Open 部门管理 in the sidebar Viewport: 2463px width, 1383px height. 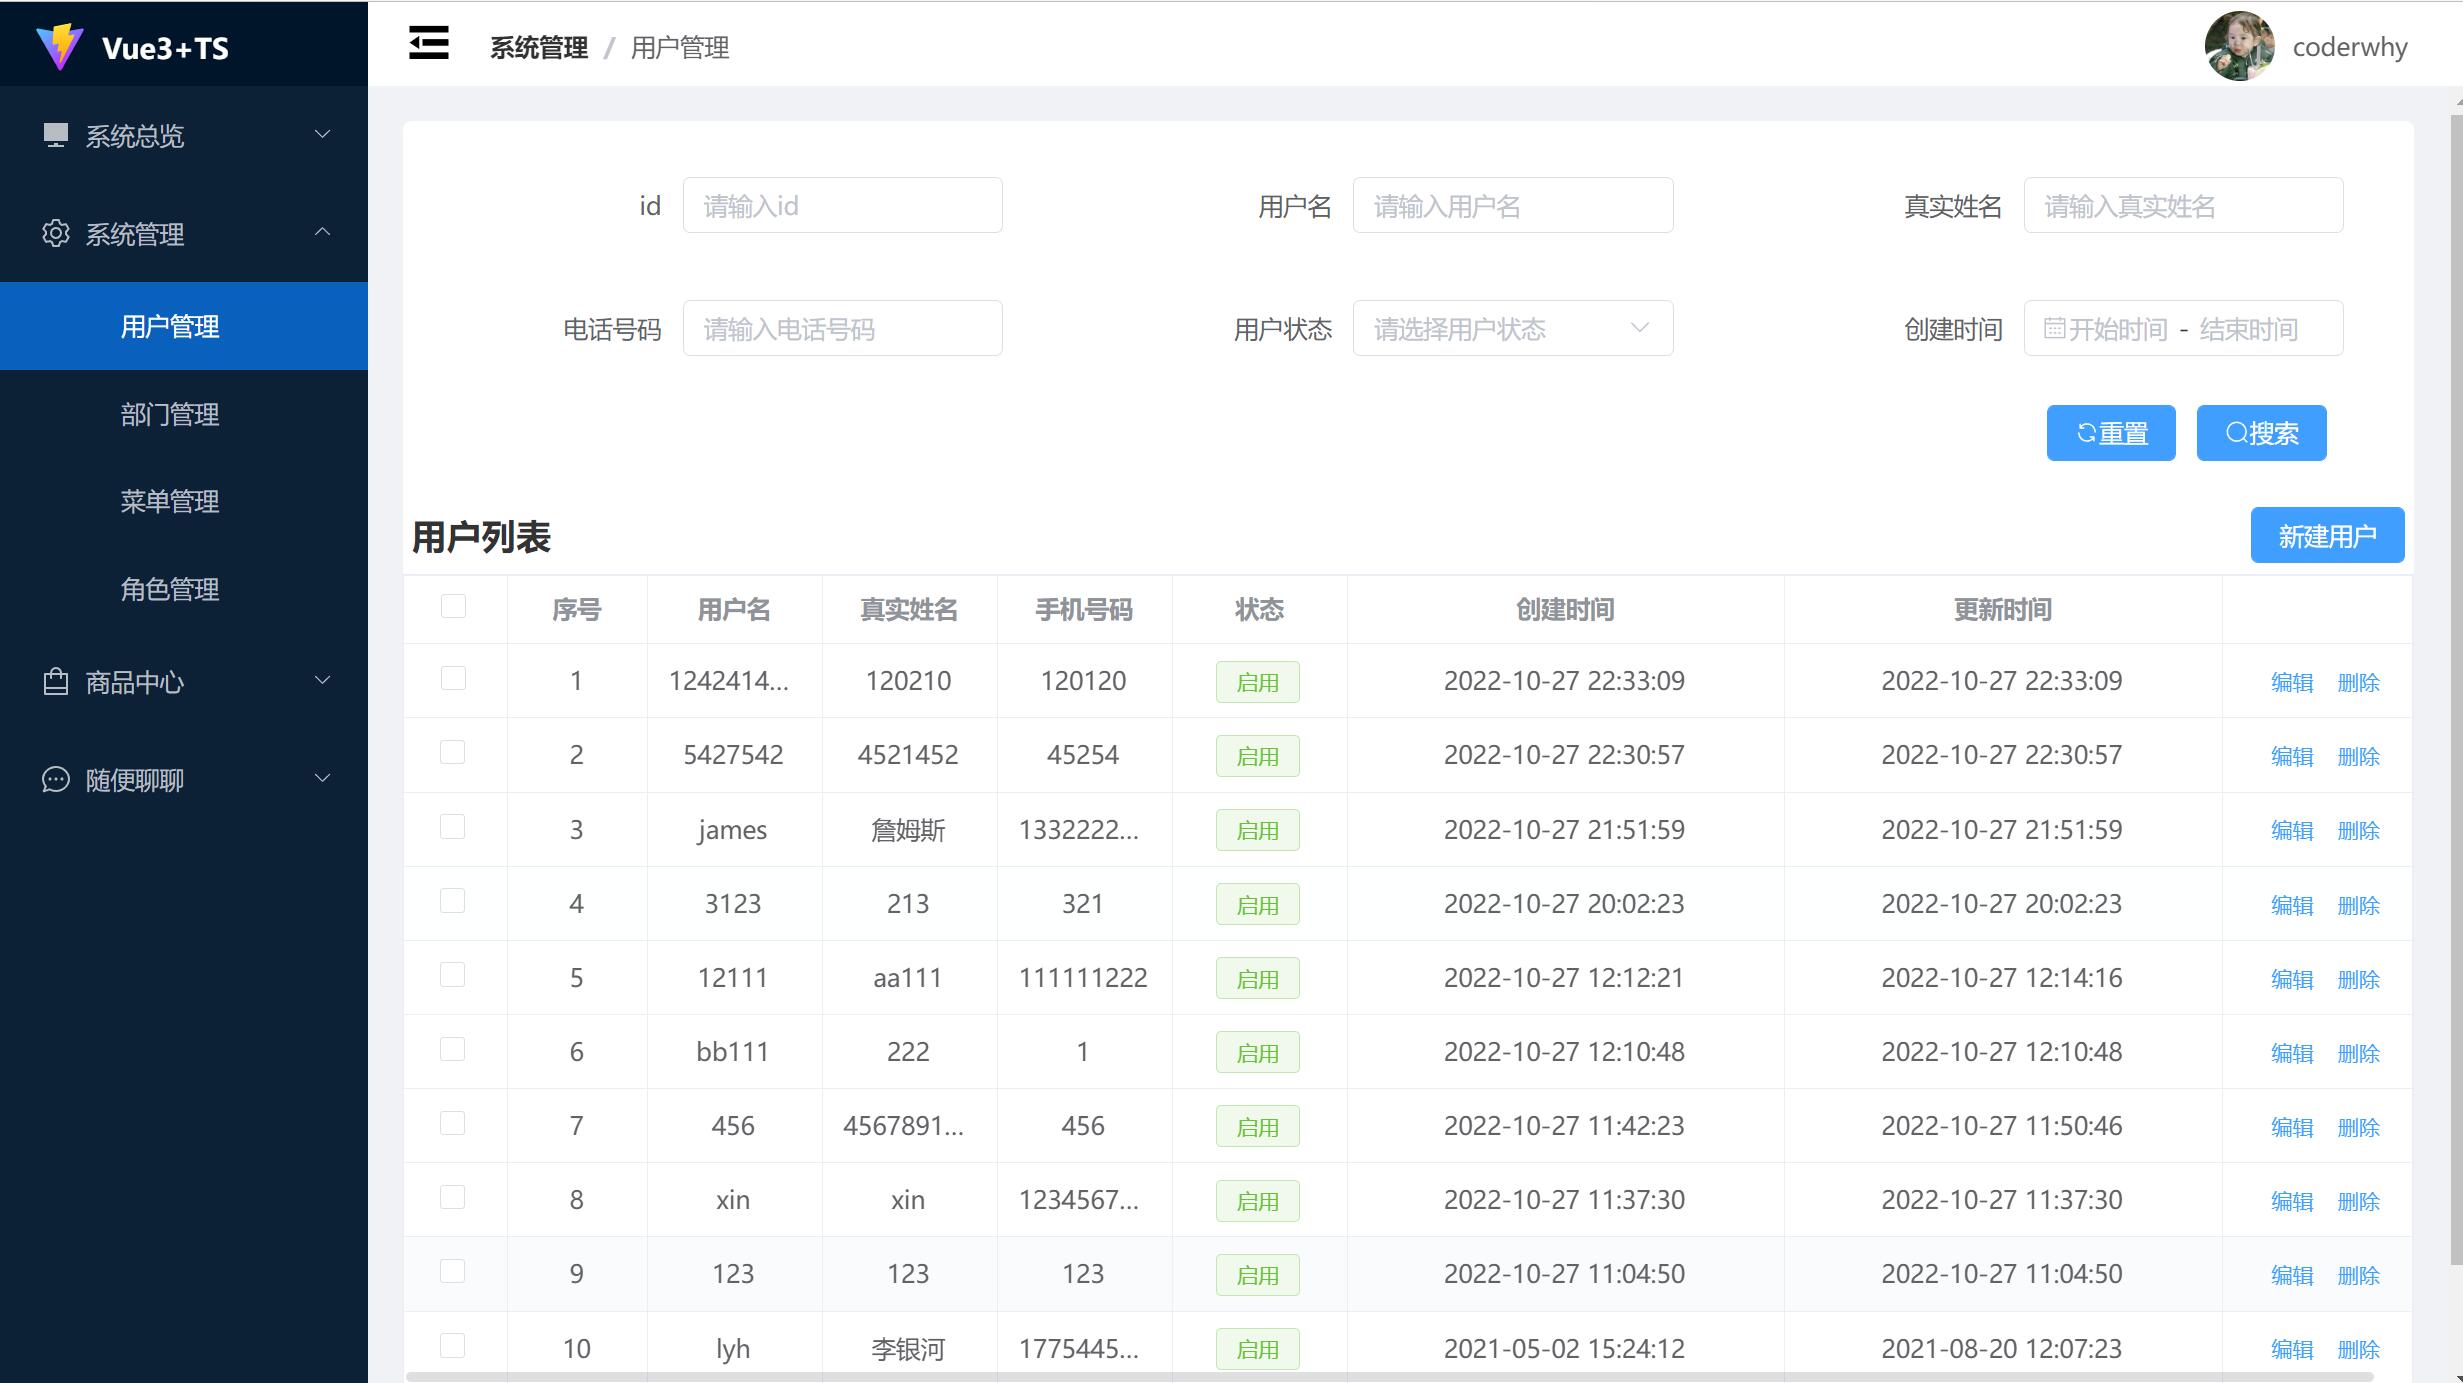170,414
